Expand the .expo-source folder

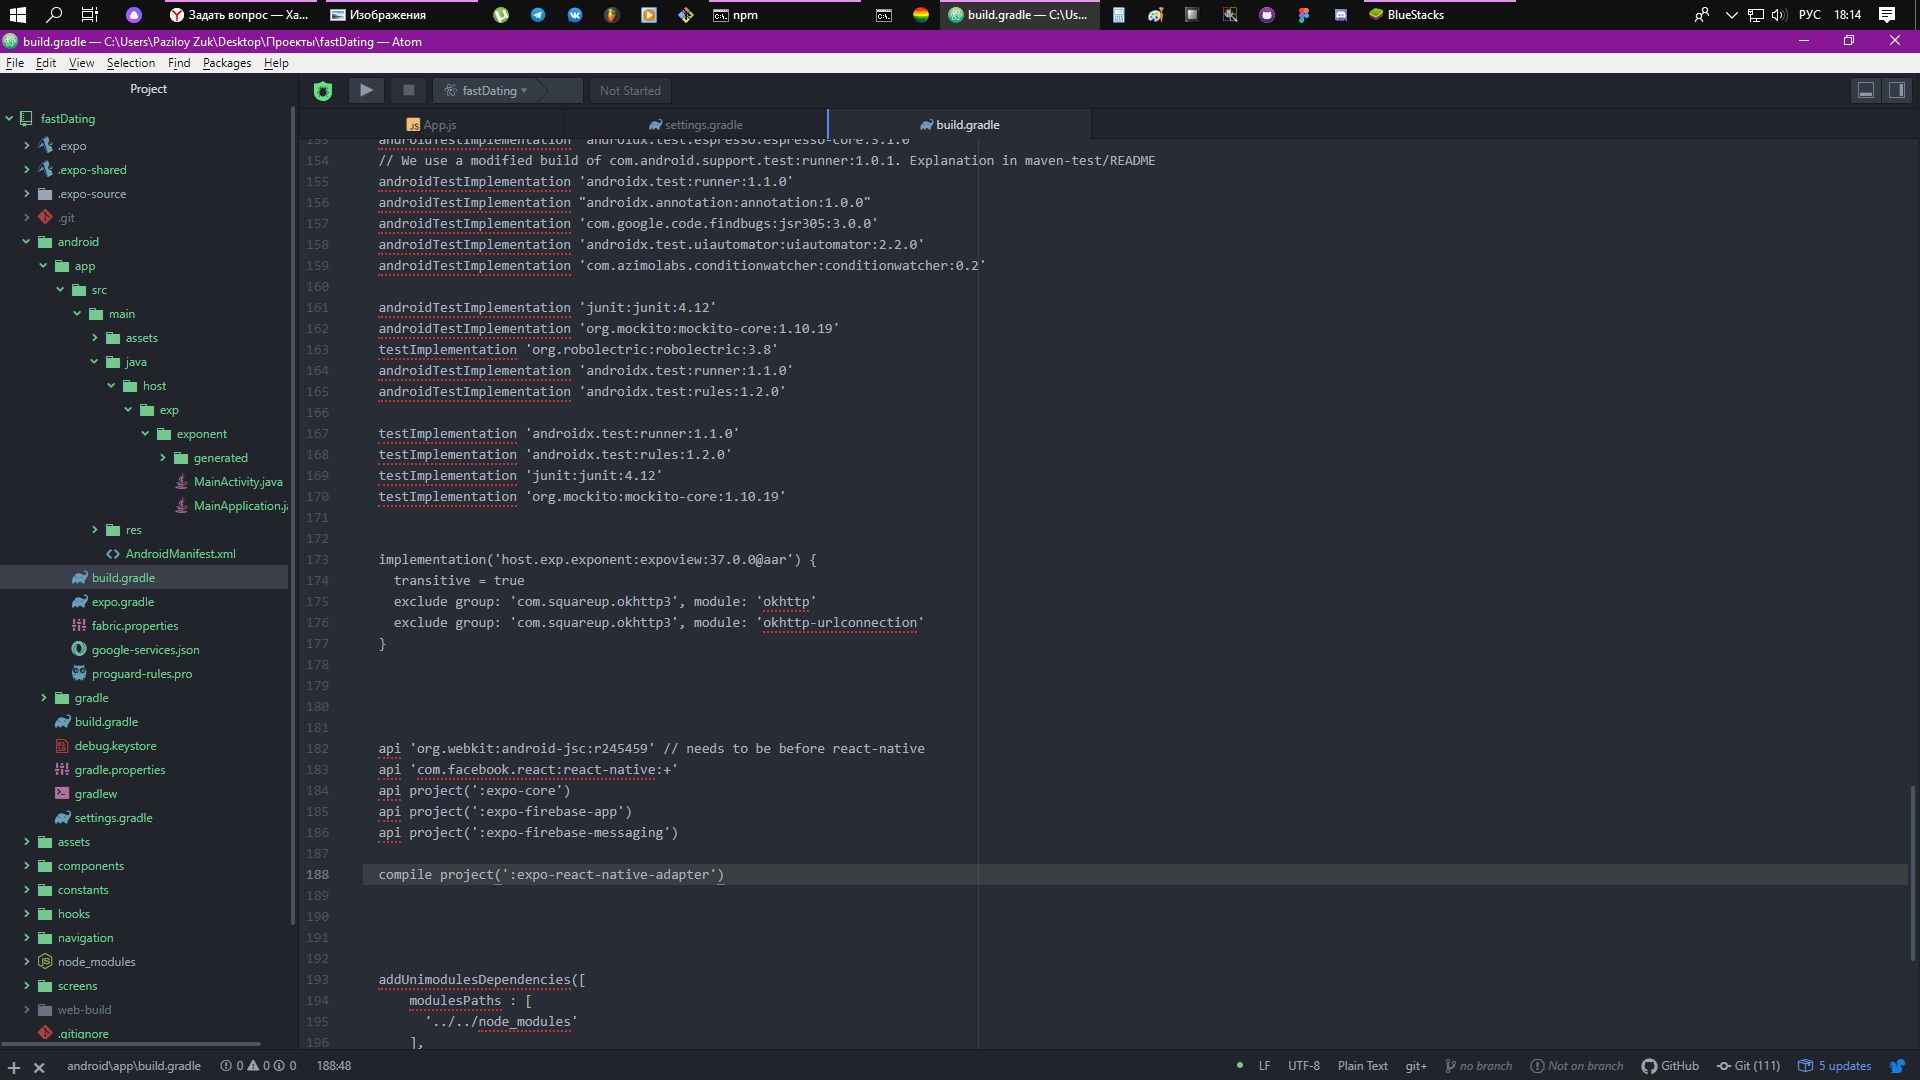coord(26,194)
